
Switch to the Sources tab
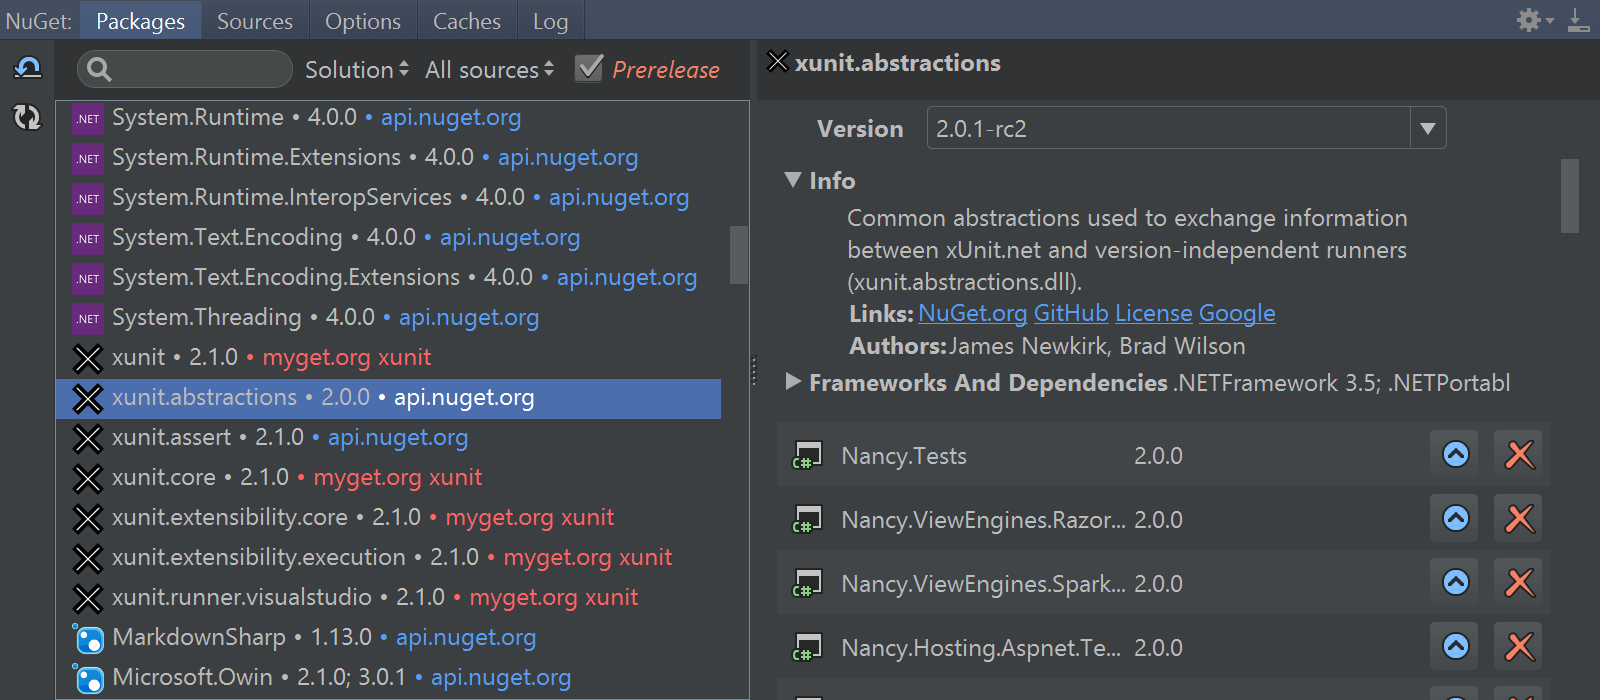(x=255, y=20)
